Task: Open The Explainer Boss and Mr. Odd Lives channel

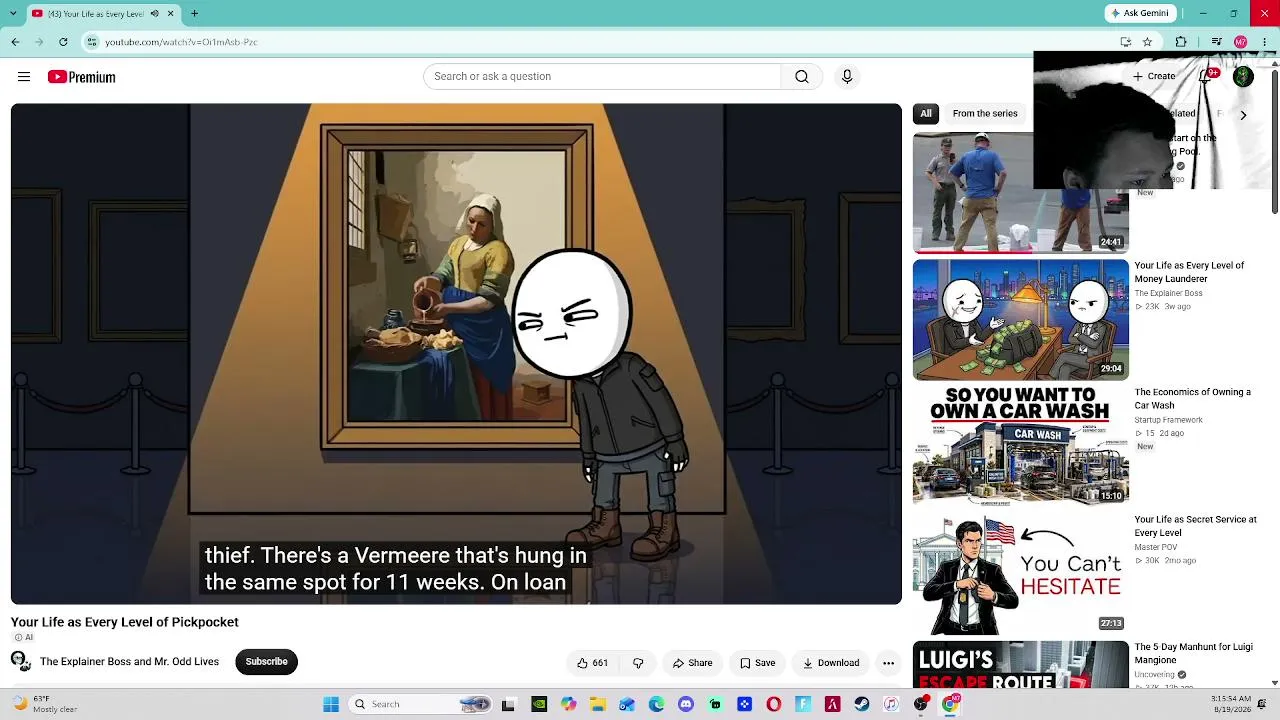Action: tap(129, 662)
